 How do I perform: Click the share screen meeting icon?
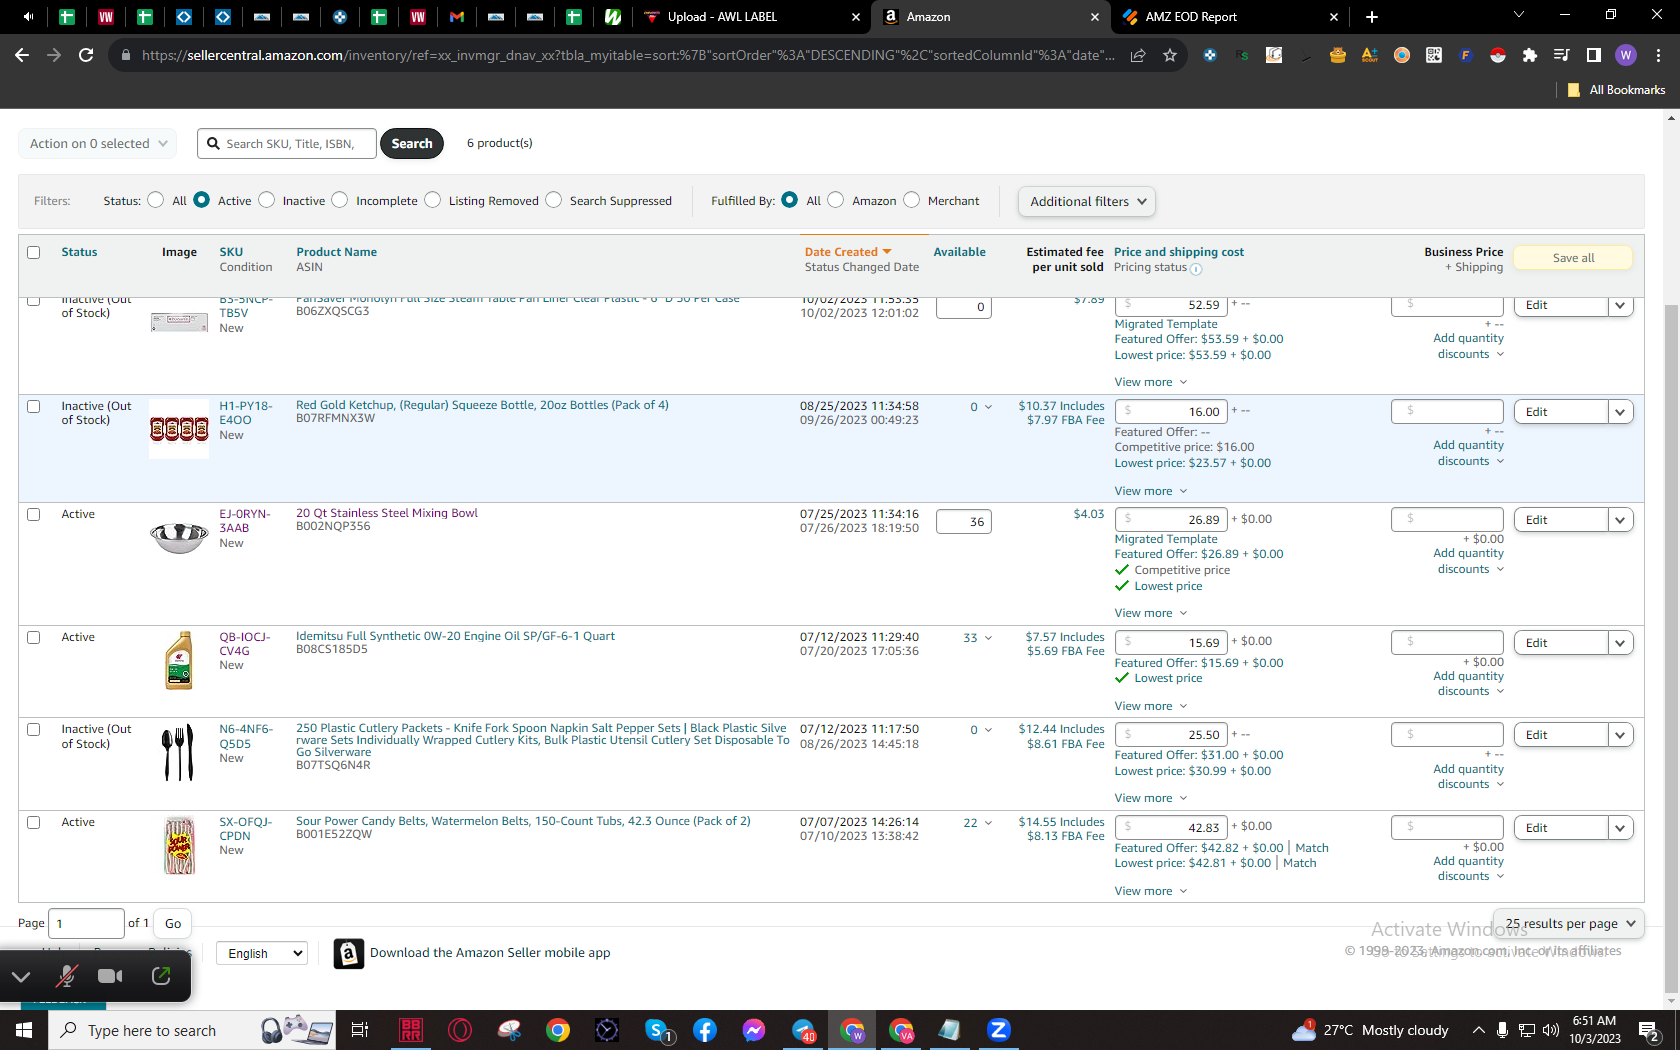[x=161, y=976]
